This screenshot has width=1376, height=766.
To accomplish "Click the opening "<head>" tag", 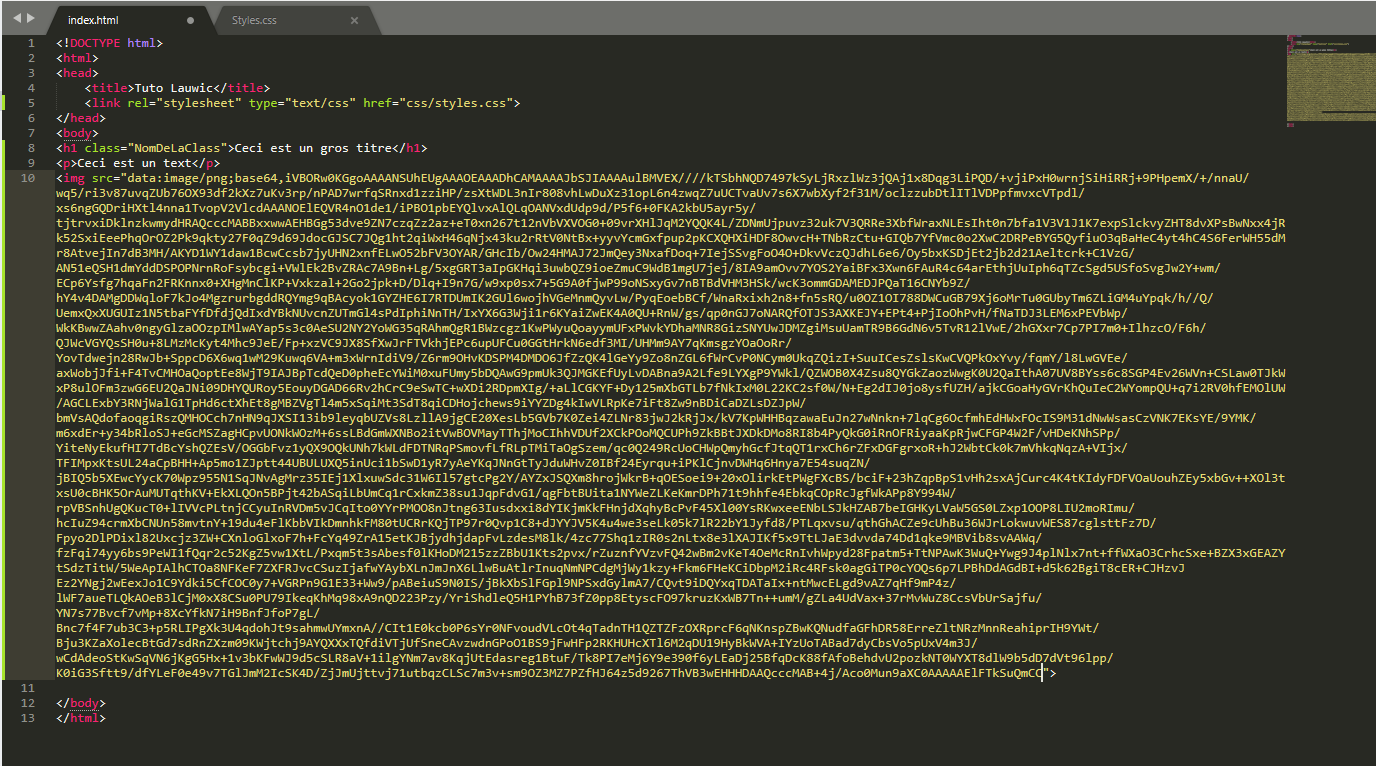I will [x=77, y=73].
